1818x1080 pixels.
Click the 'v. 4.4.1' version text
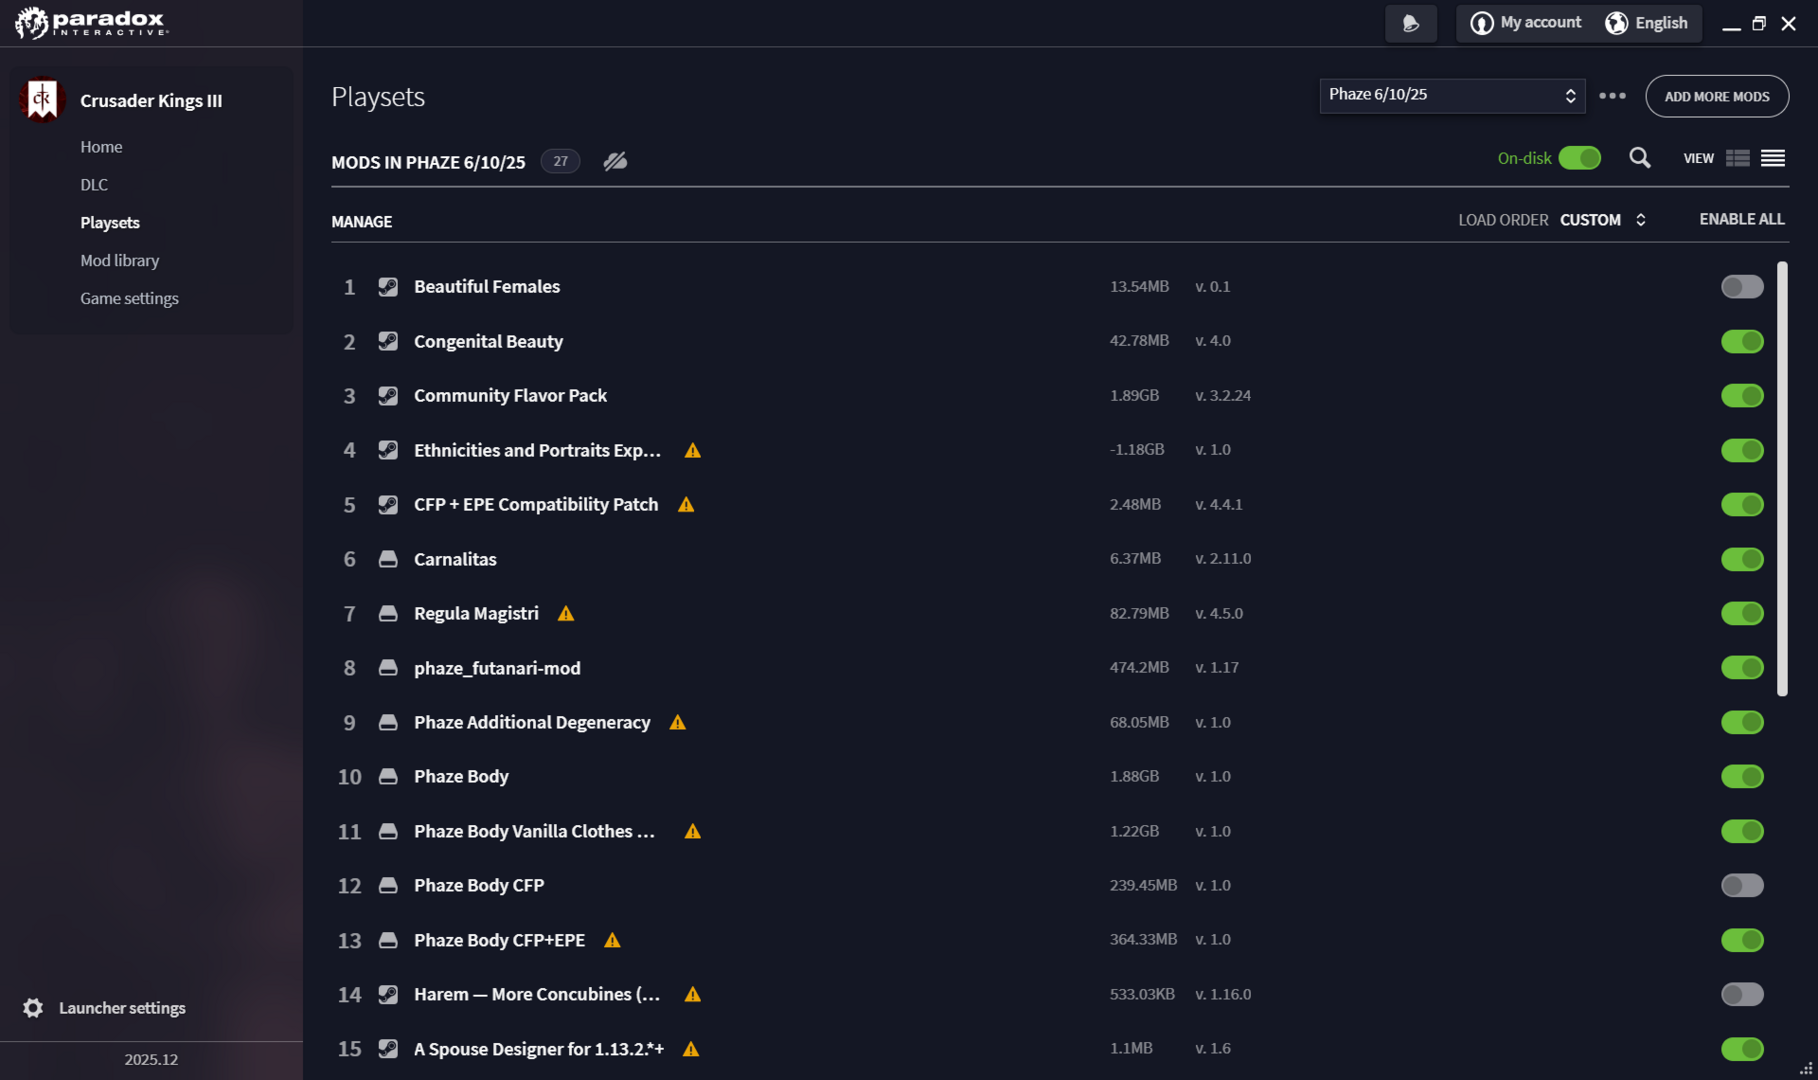[x=1219, y=505]
